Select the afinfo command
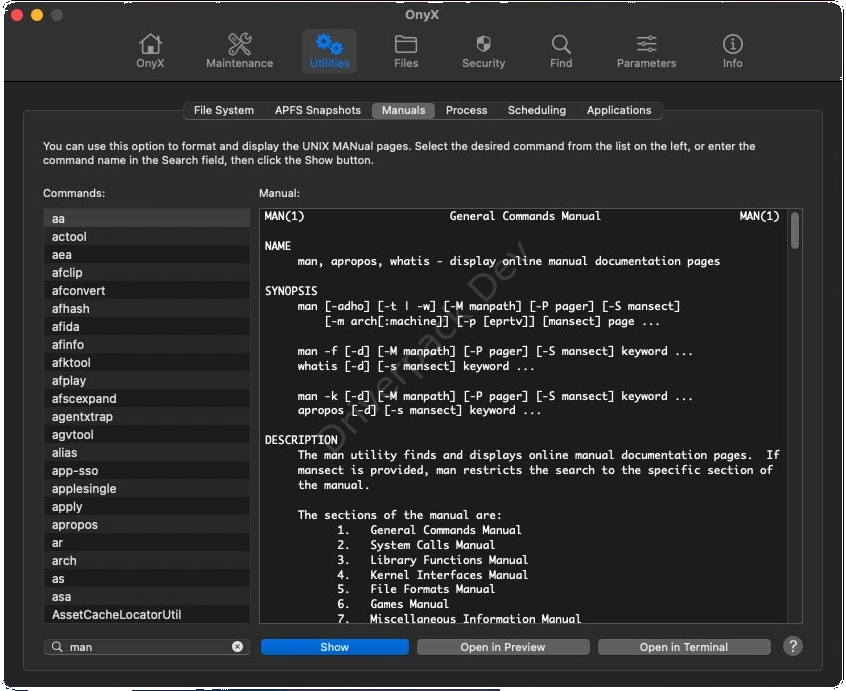 (147, 344)
